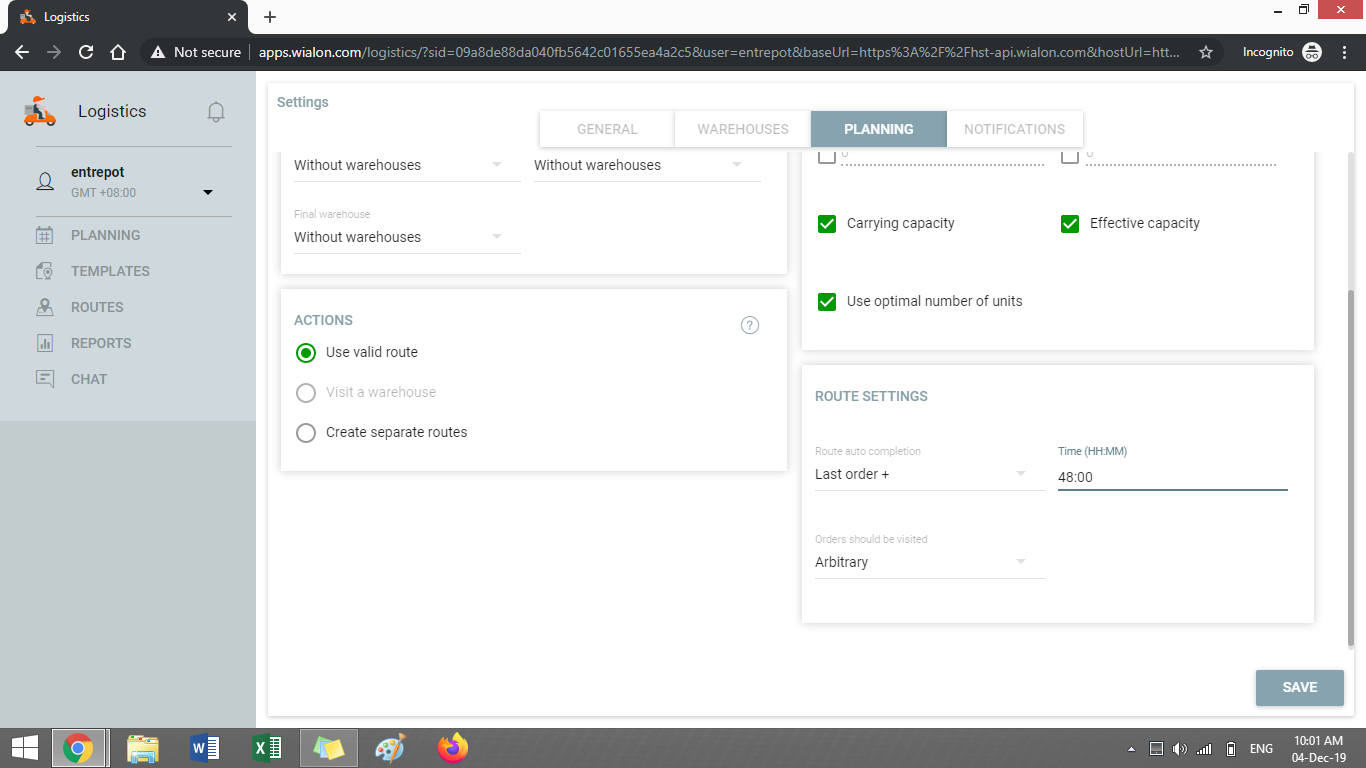Click the Planning calendar icon in sidebar
The height and width of the screenshot is (768, 1366).
(x=45, y=235)
